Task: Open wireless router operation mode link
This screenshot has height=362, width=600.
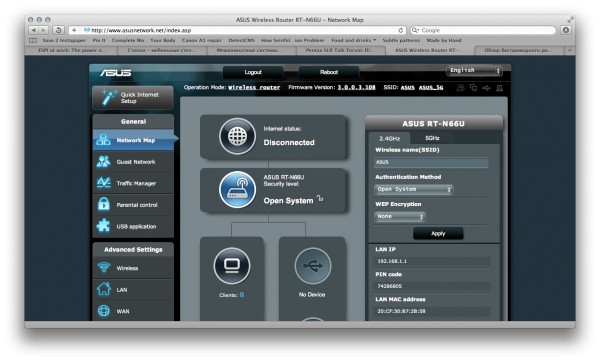Action: (x=254, y=88)
